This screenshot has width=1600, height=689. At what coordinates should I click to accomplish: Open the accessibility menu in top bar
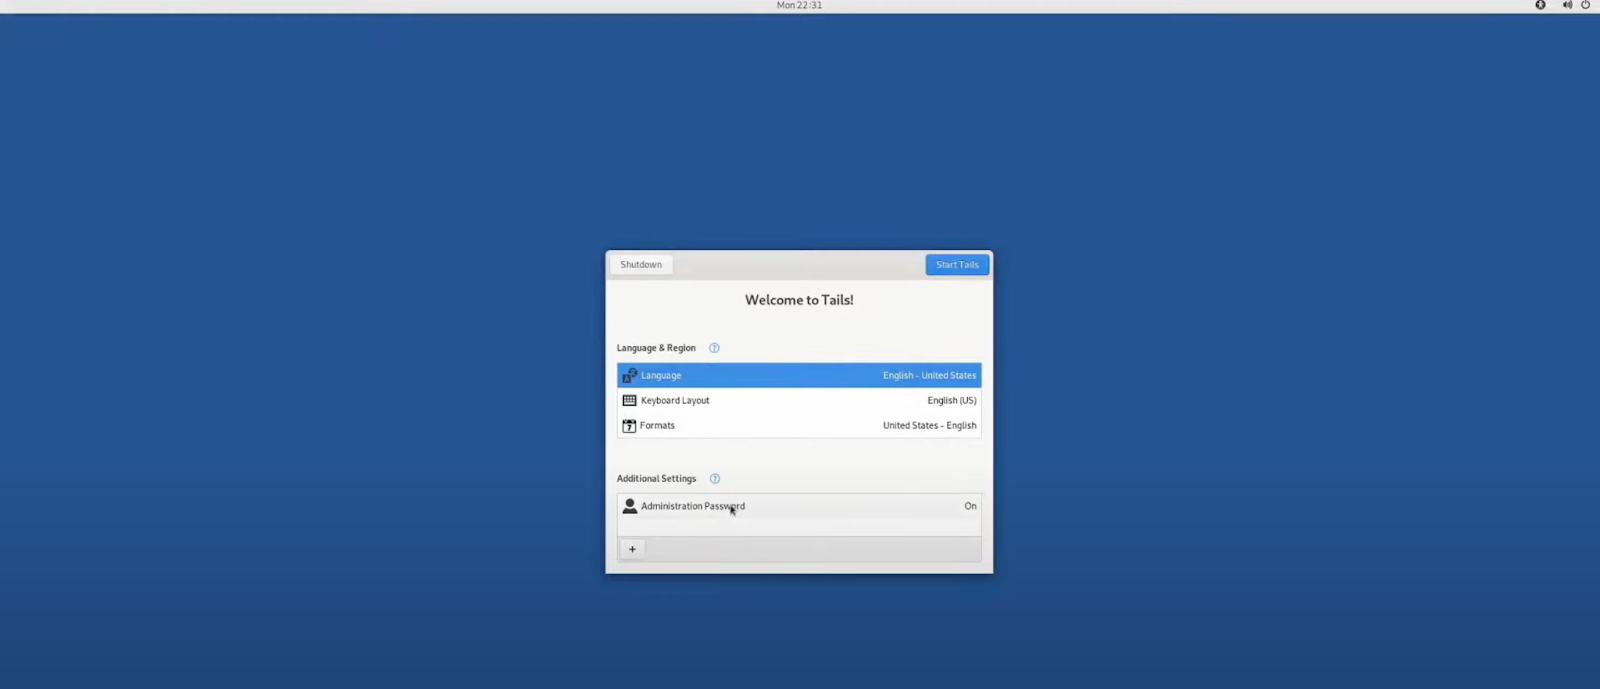tap(1540, 5)
